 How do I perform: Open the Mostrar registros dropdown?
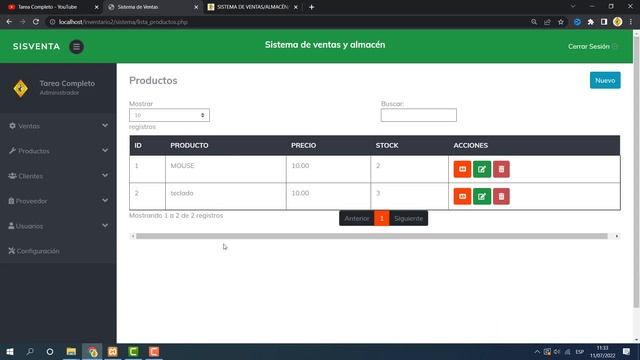tap(169, 115)
